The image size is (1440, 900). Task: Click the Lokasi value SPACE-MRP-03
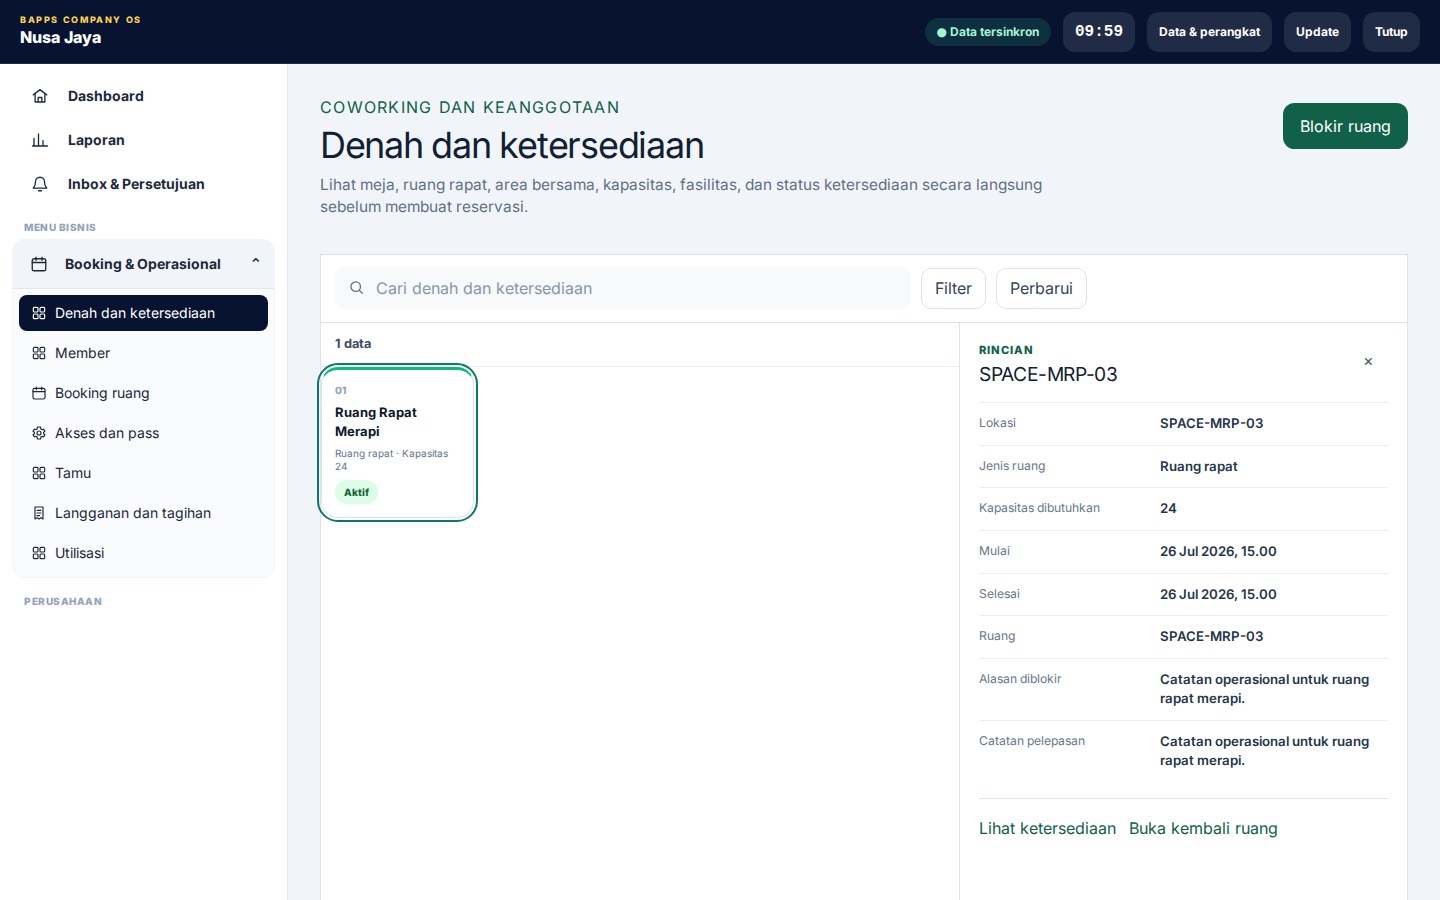click(x=1211, y=423)
